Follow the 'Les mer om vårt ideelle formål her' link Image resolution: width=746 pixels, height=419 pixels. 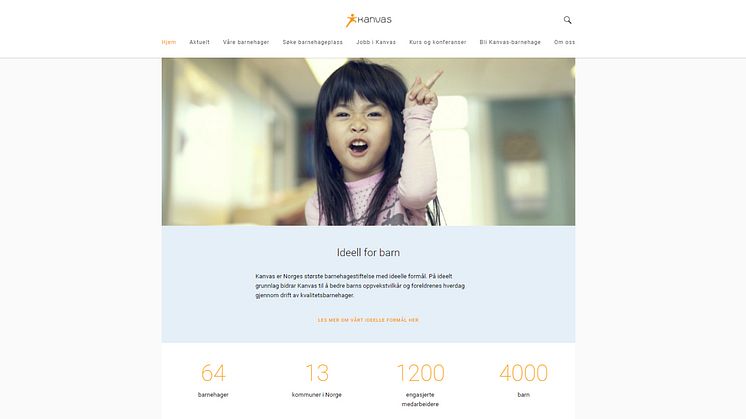pyautogui.click(x=368, y=320)
